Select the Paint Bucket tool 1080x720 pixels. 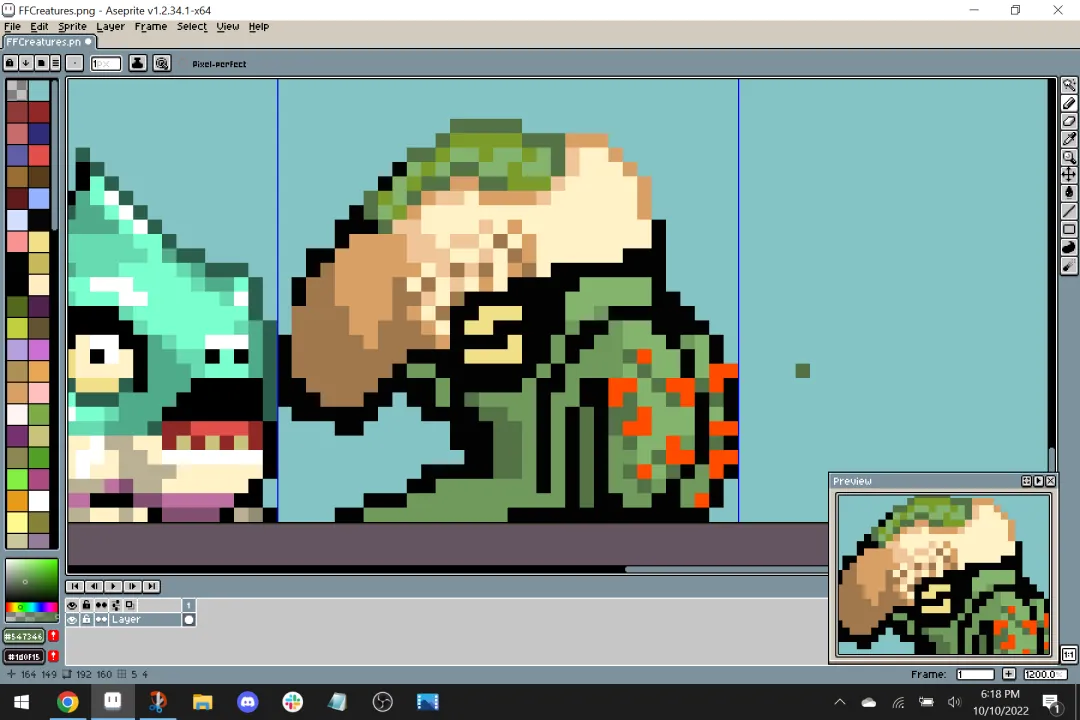click(x=1069, y=193)
